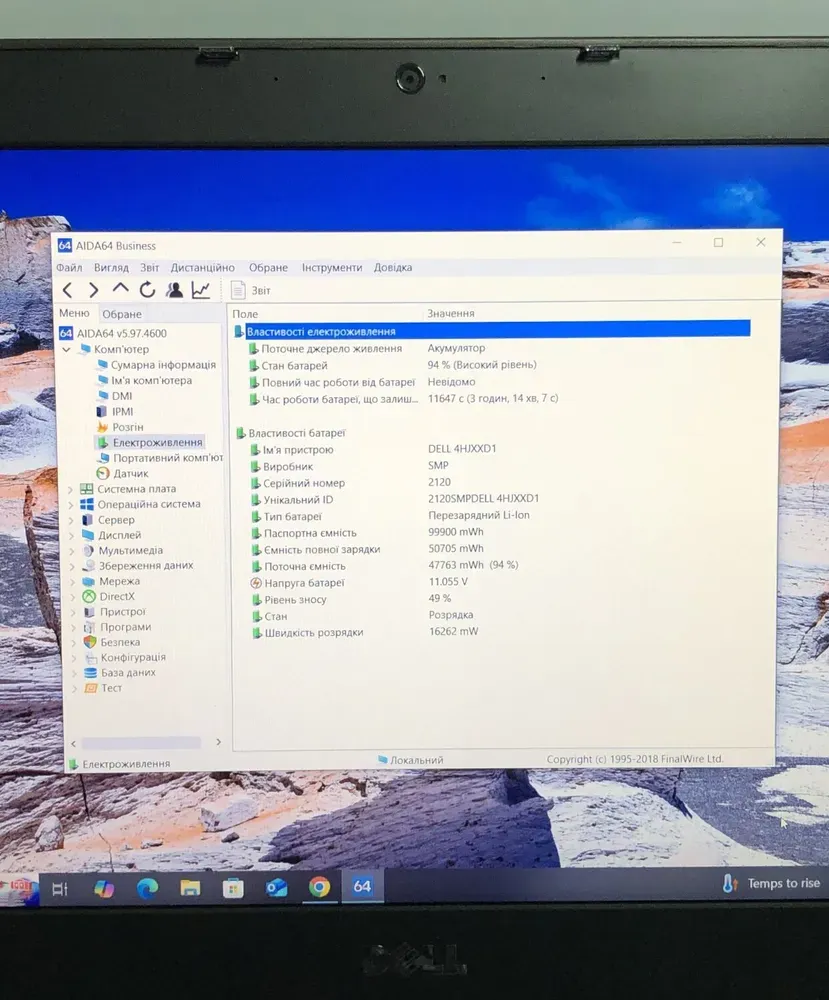Select the Датчик sensor tree item
Viewport: 829px width, 1000px height.
(130, 473)
